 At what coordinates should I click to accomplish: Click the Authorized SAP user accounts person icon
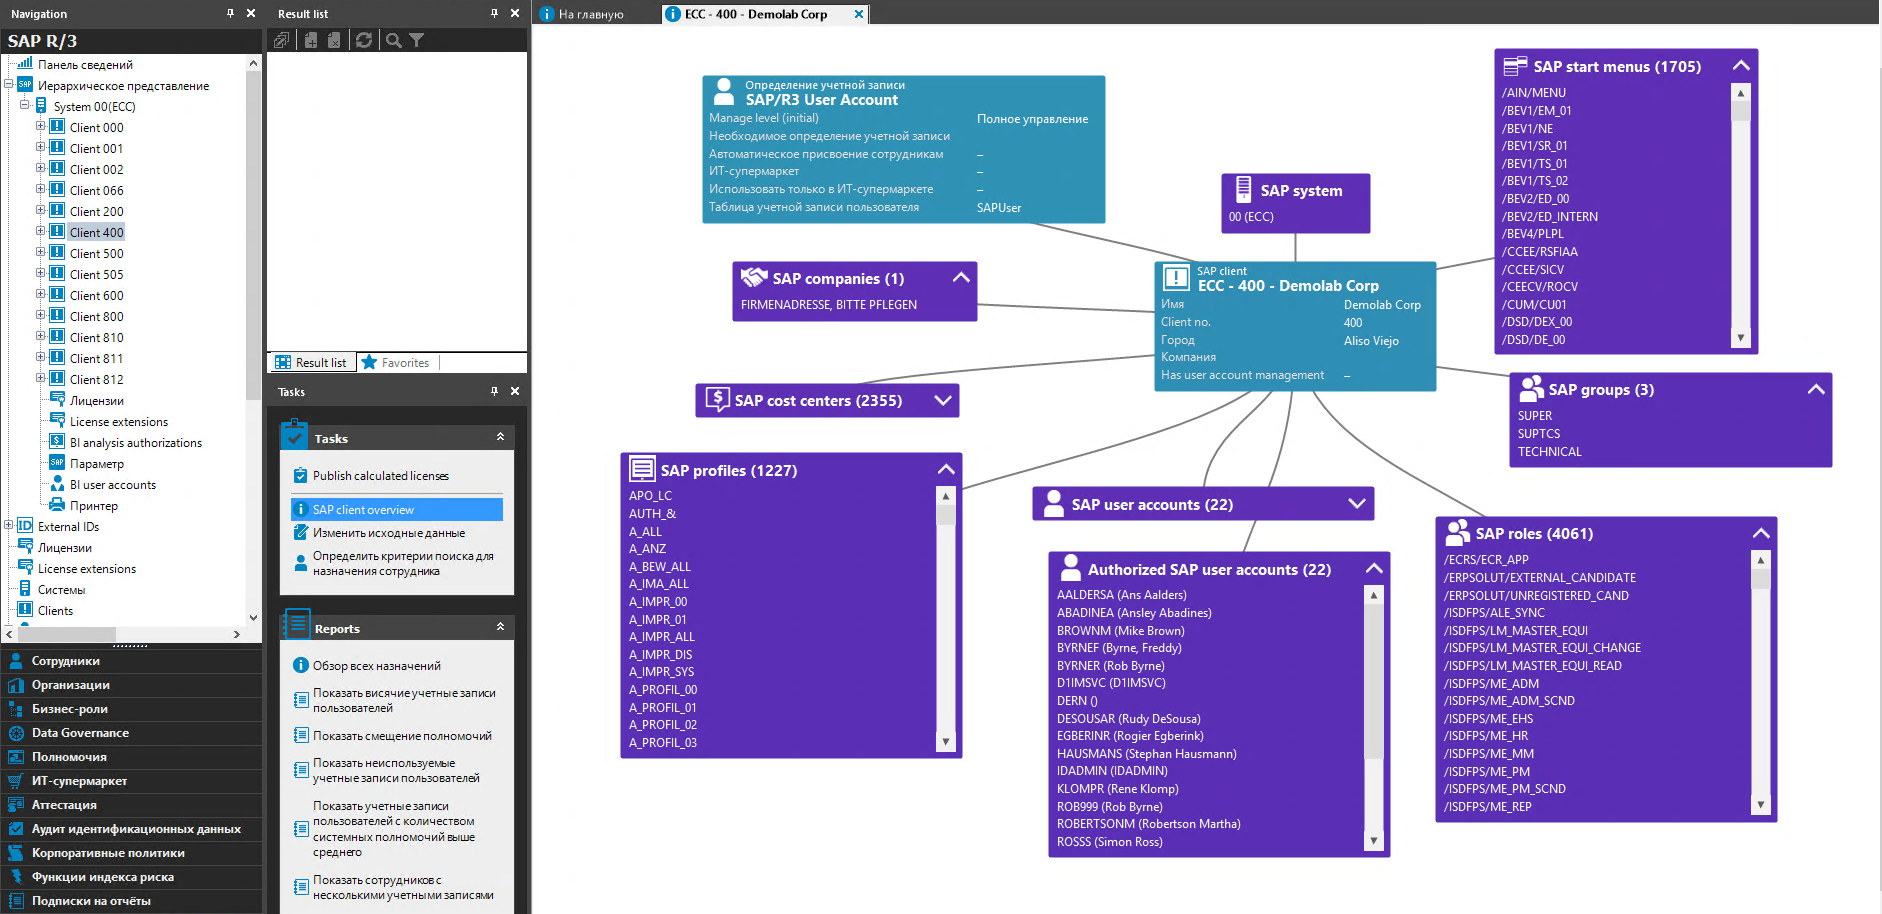pos(1070,568)
